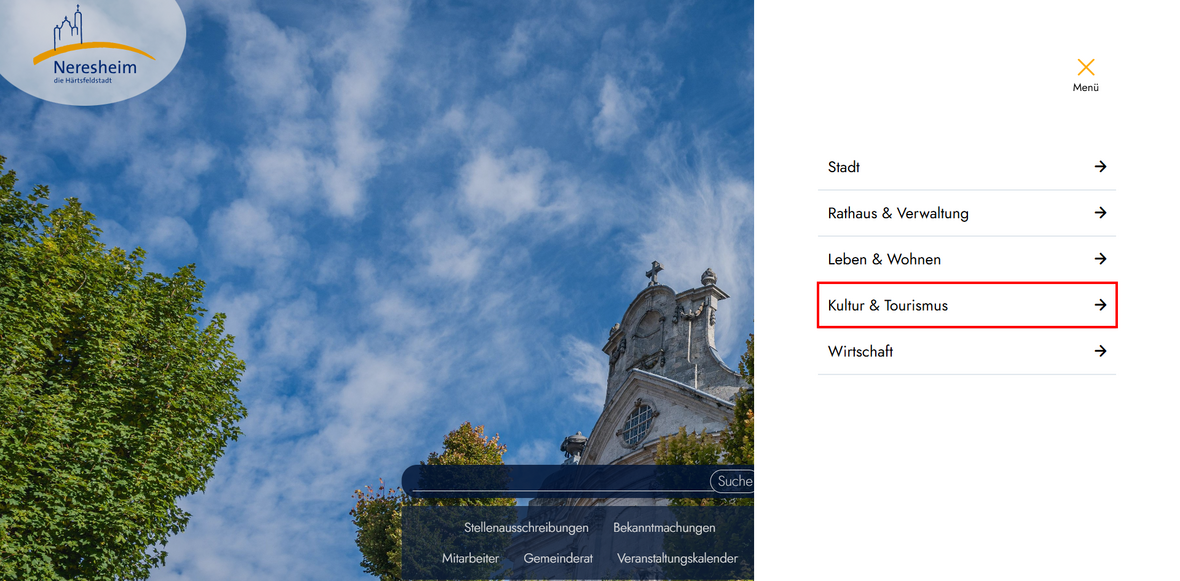Open the Stellenausschreibungen quick link
Image resolution: width=1180 pixels, height=581 pixels.
(526, 527)
